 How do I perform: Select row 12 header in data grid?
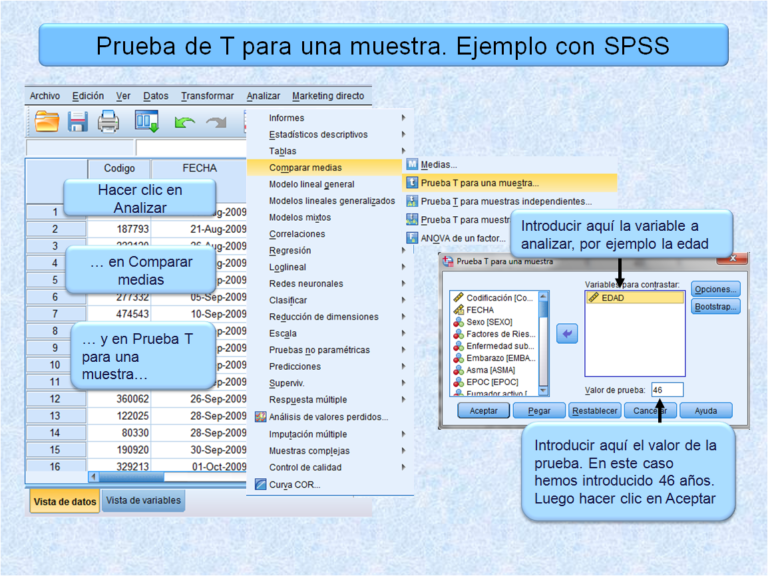[x=55, y=399]
